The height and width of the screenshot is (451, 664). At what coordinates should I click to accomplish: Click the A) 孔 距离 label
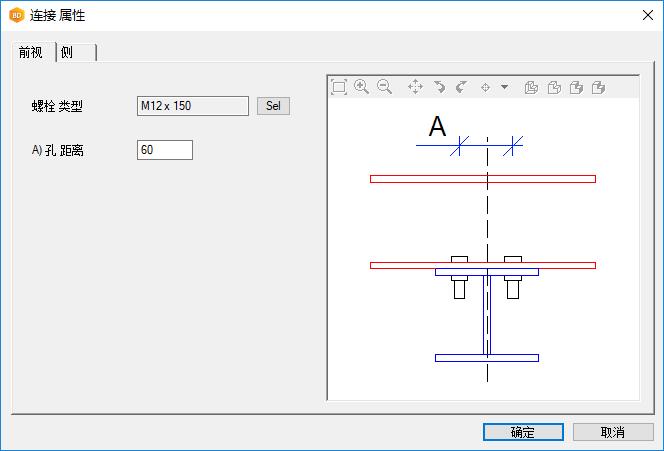click(x=58, y=150)
